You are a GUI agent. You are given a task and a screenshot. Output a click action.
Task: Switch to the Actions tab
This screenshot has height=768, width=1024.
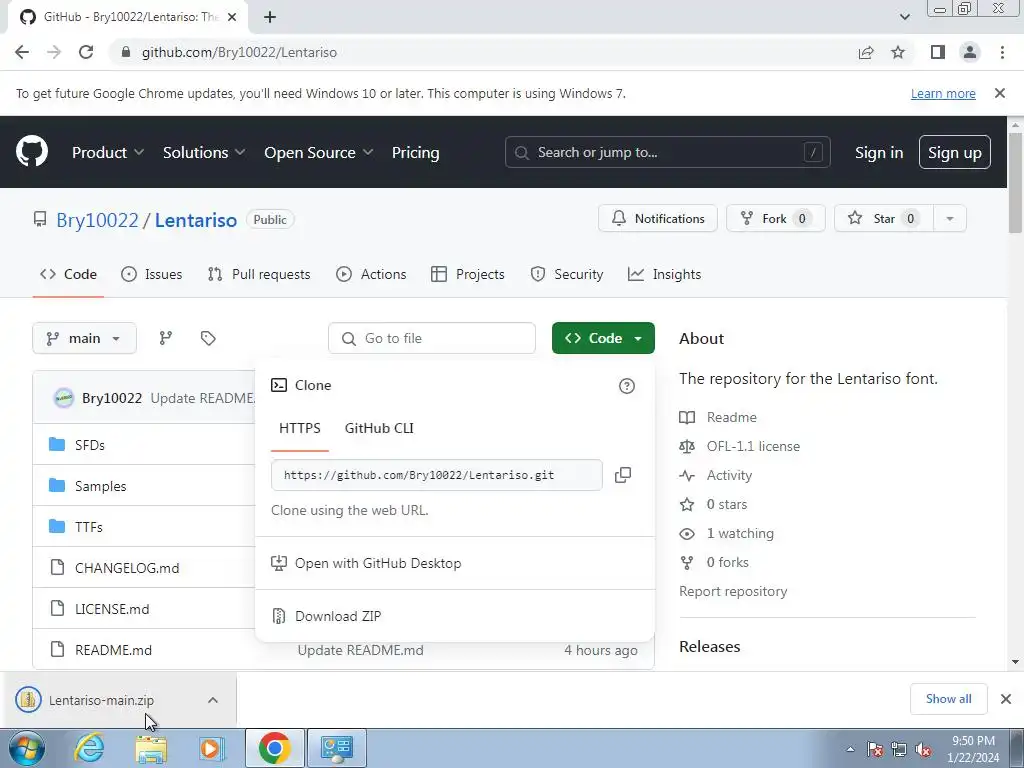tap(371, 274)
